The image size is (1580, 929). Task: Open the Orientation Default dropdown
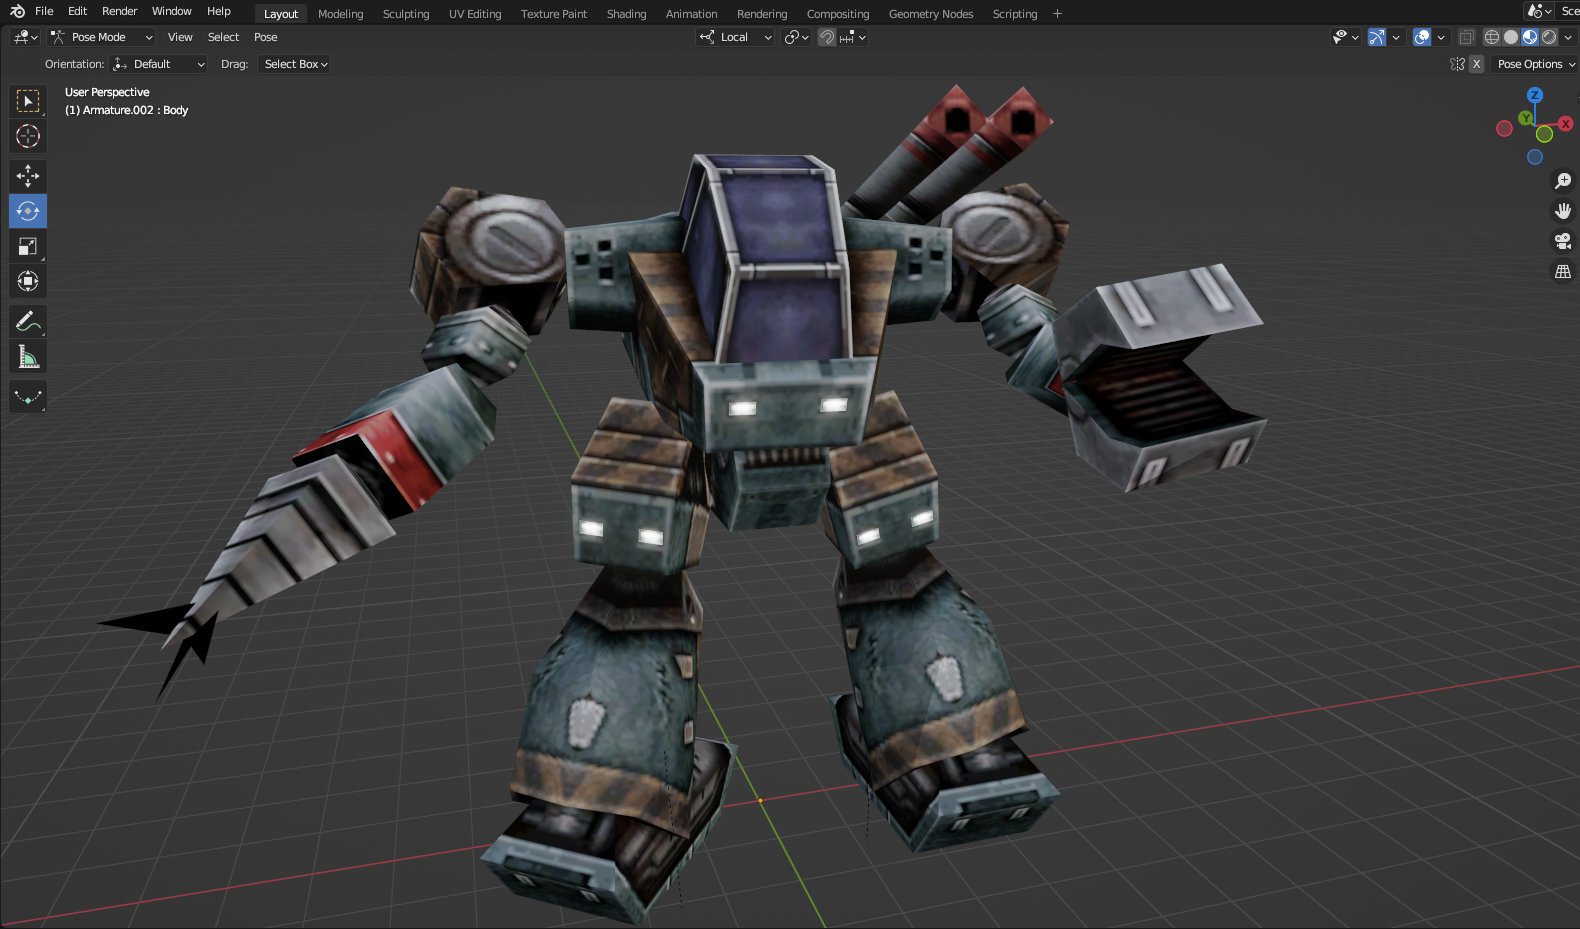tap(159, 64)
